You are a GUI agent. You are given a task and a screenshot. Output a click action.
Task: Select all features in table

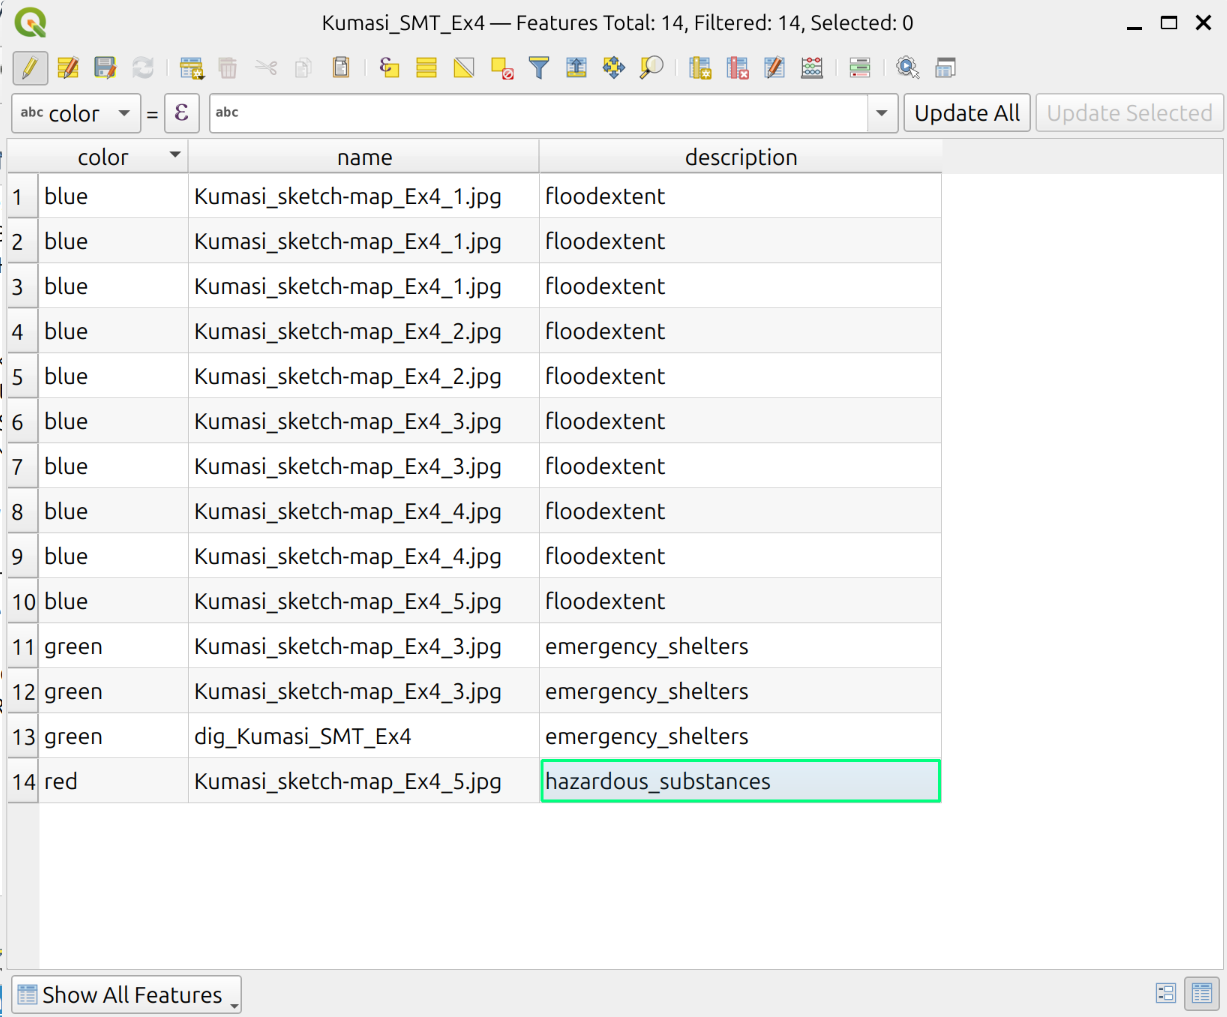427,68
